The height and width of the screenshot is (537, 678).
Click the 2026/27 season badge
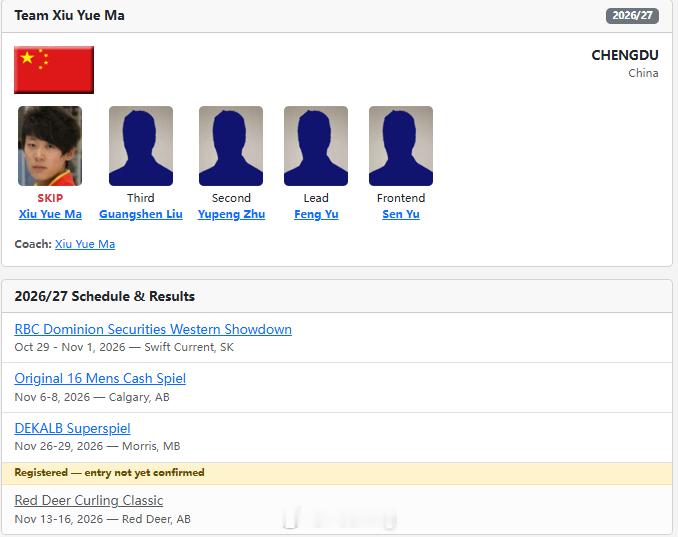pos(632,16)
